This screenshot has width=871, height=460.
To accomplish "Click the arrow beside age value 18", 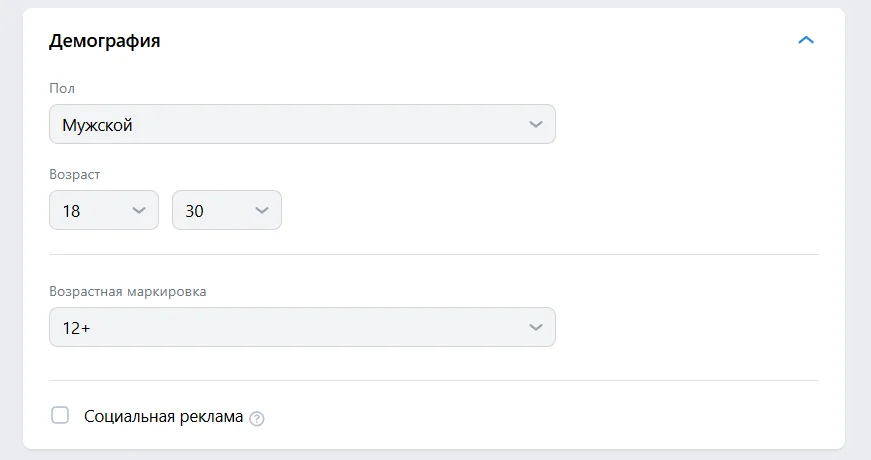I will 139,211.
